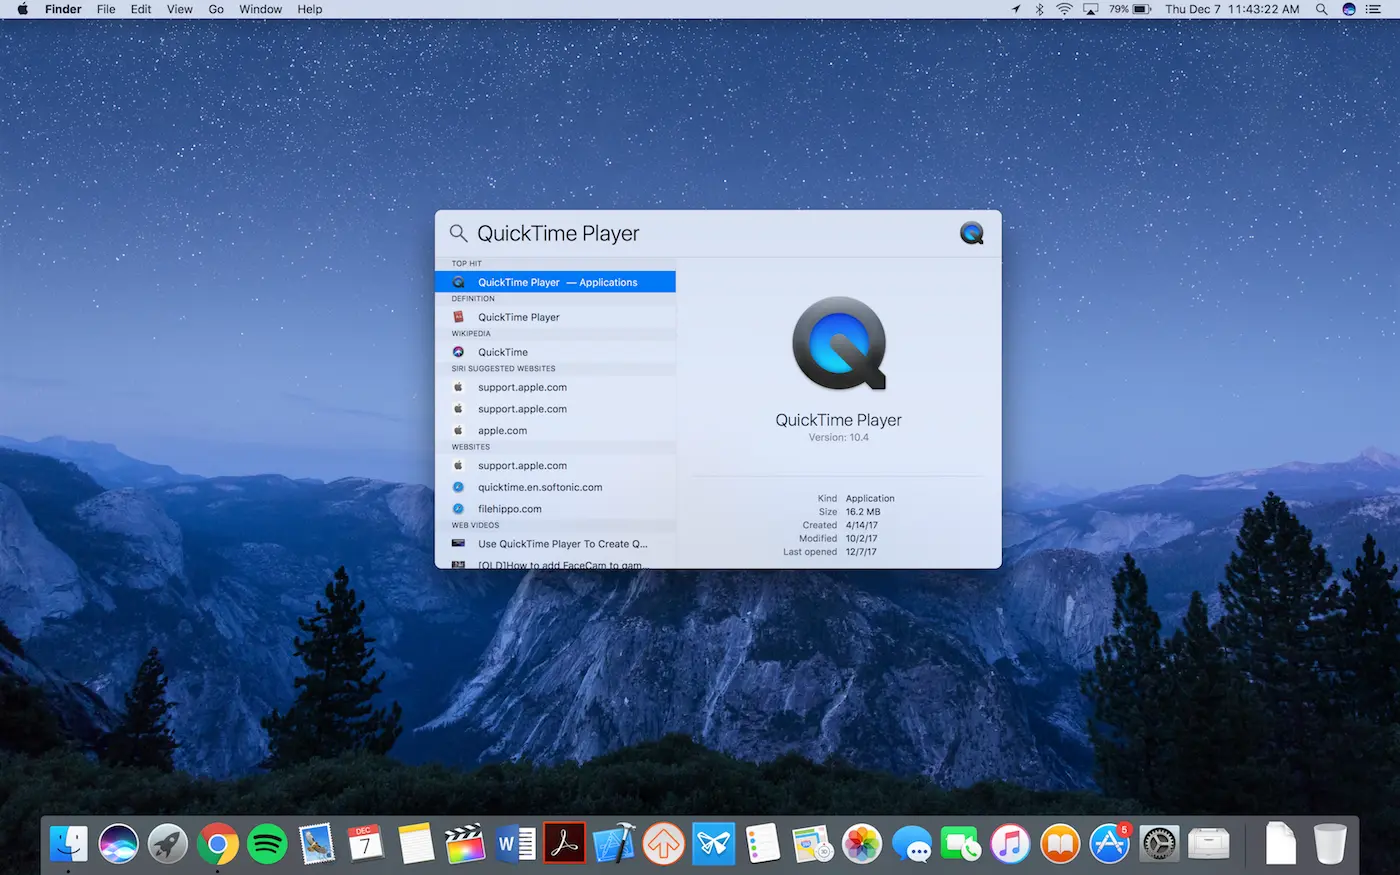Click the Created date 4/14/17
This screenshot has width=1400, height=875.
click(x=862, y=525)
